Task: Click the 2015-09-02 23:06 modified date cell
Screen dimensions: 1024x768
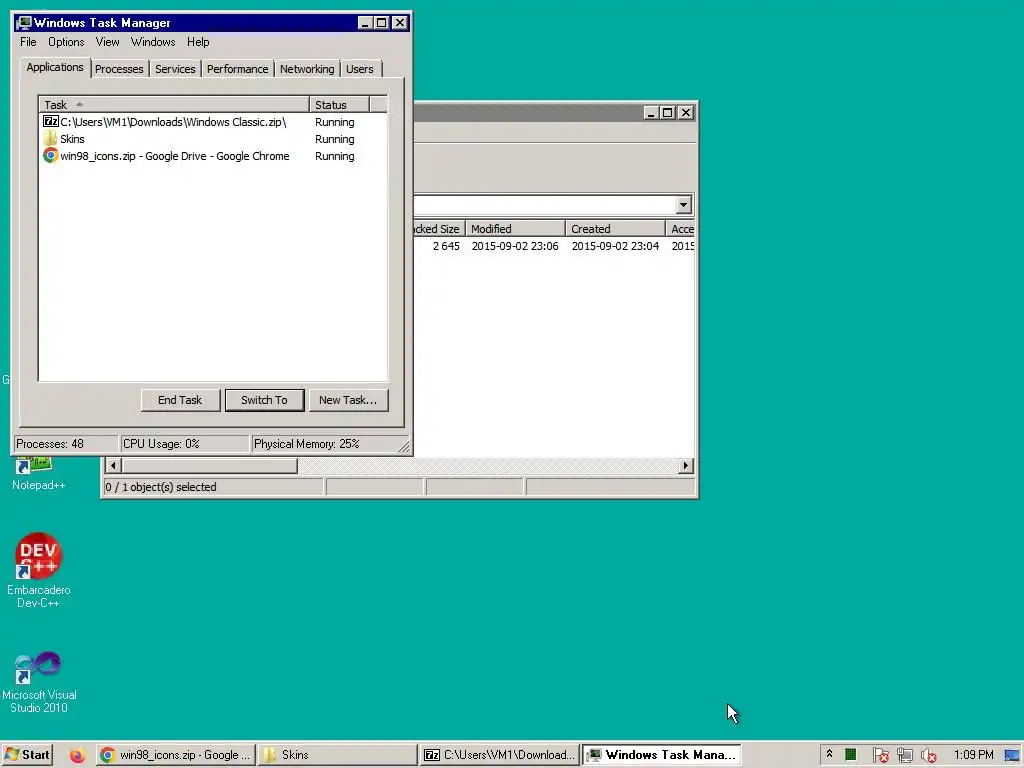Action: pos(515,246)
